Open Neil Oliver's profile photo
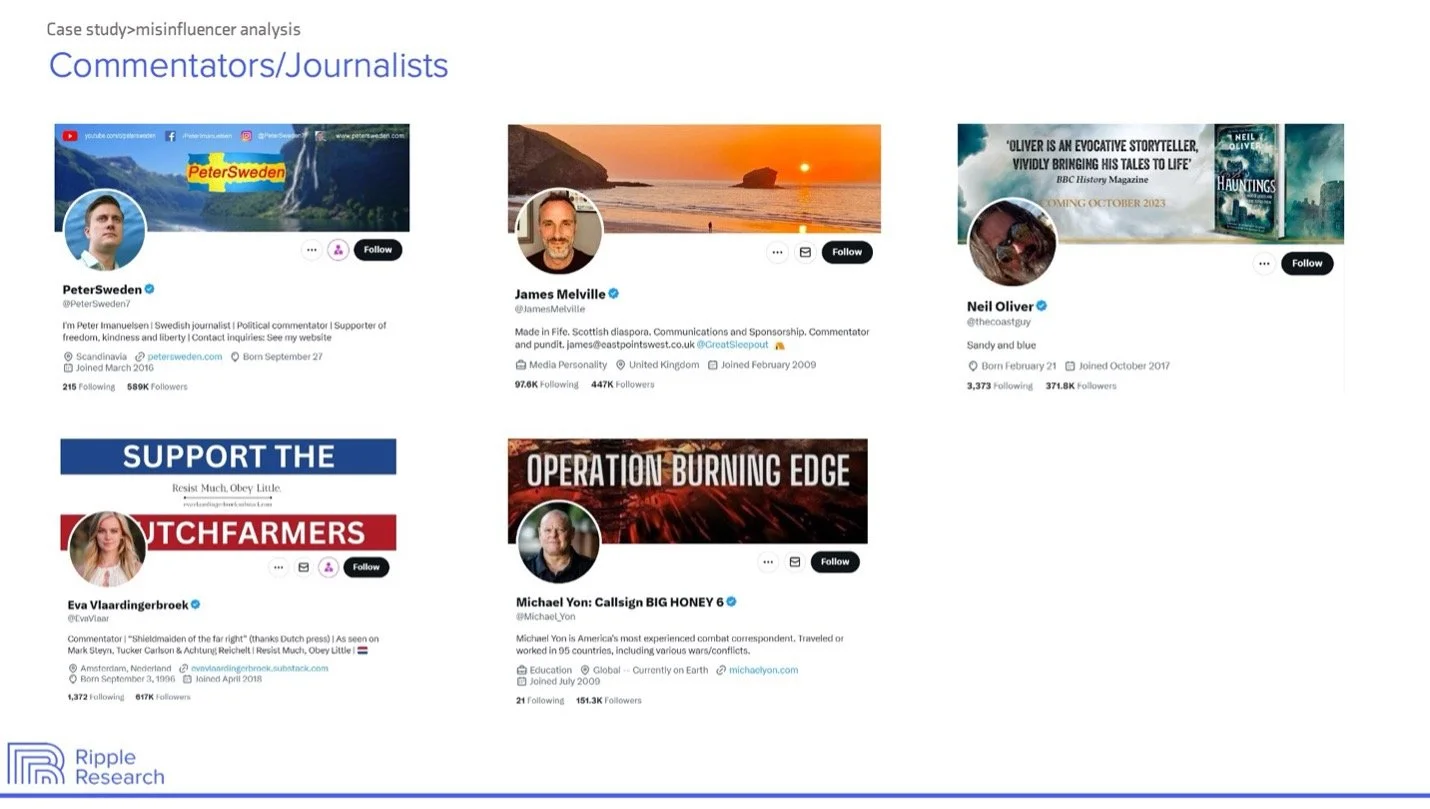Screen dimensions: 1430x809 (1012, 242)
